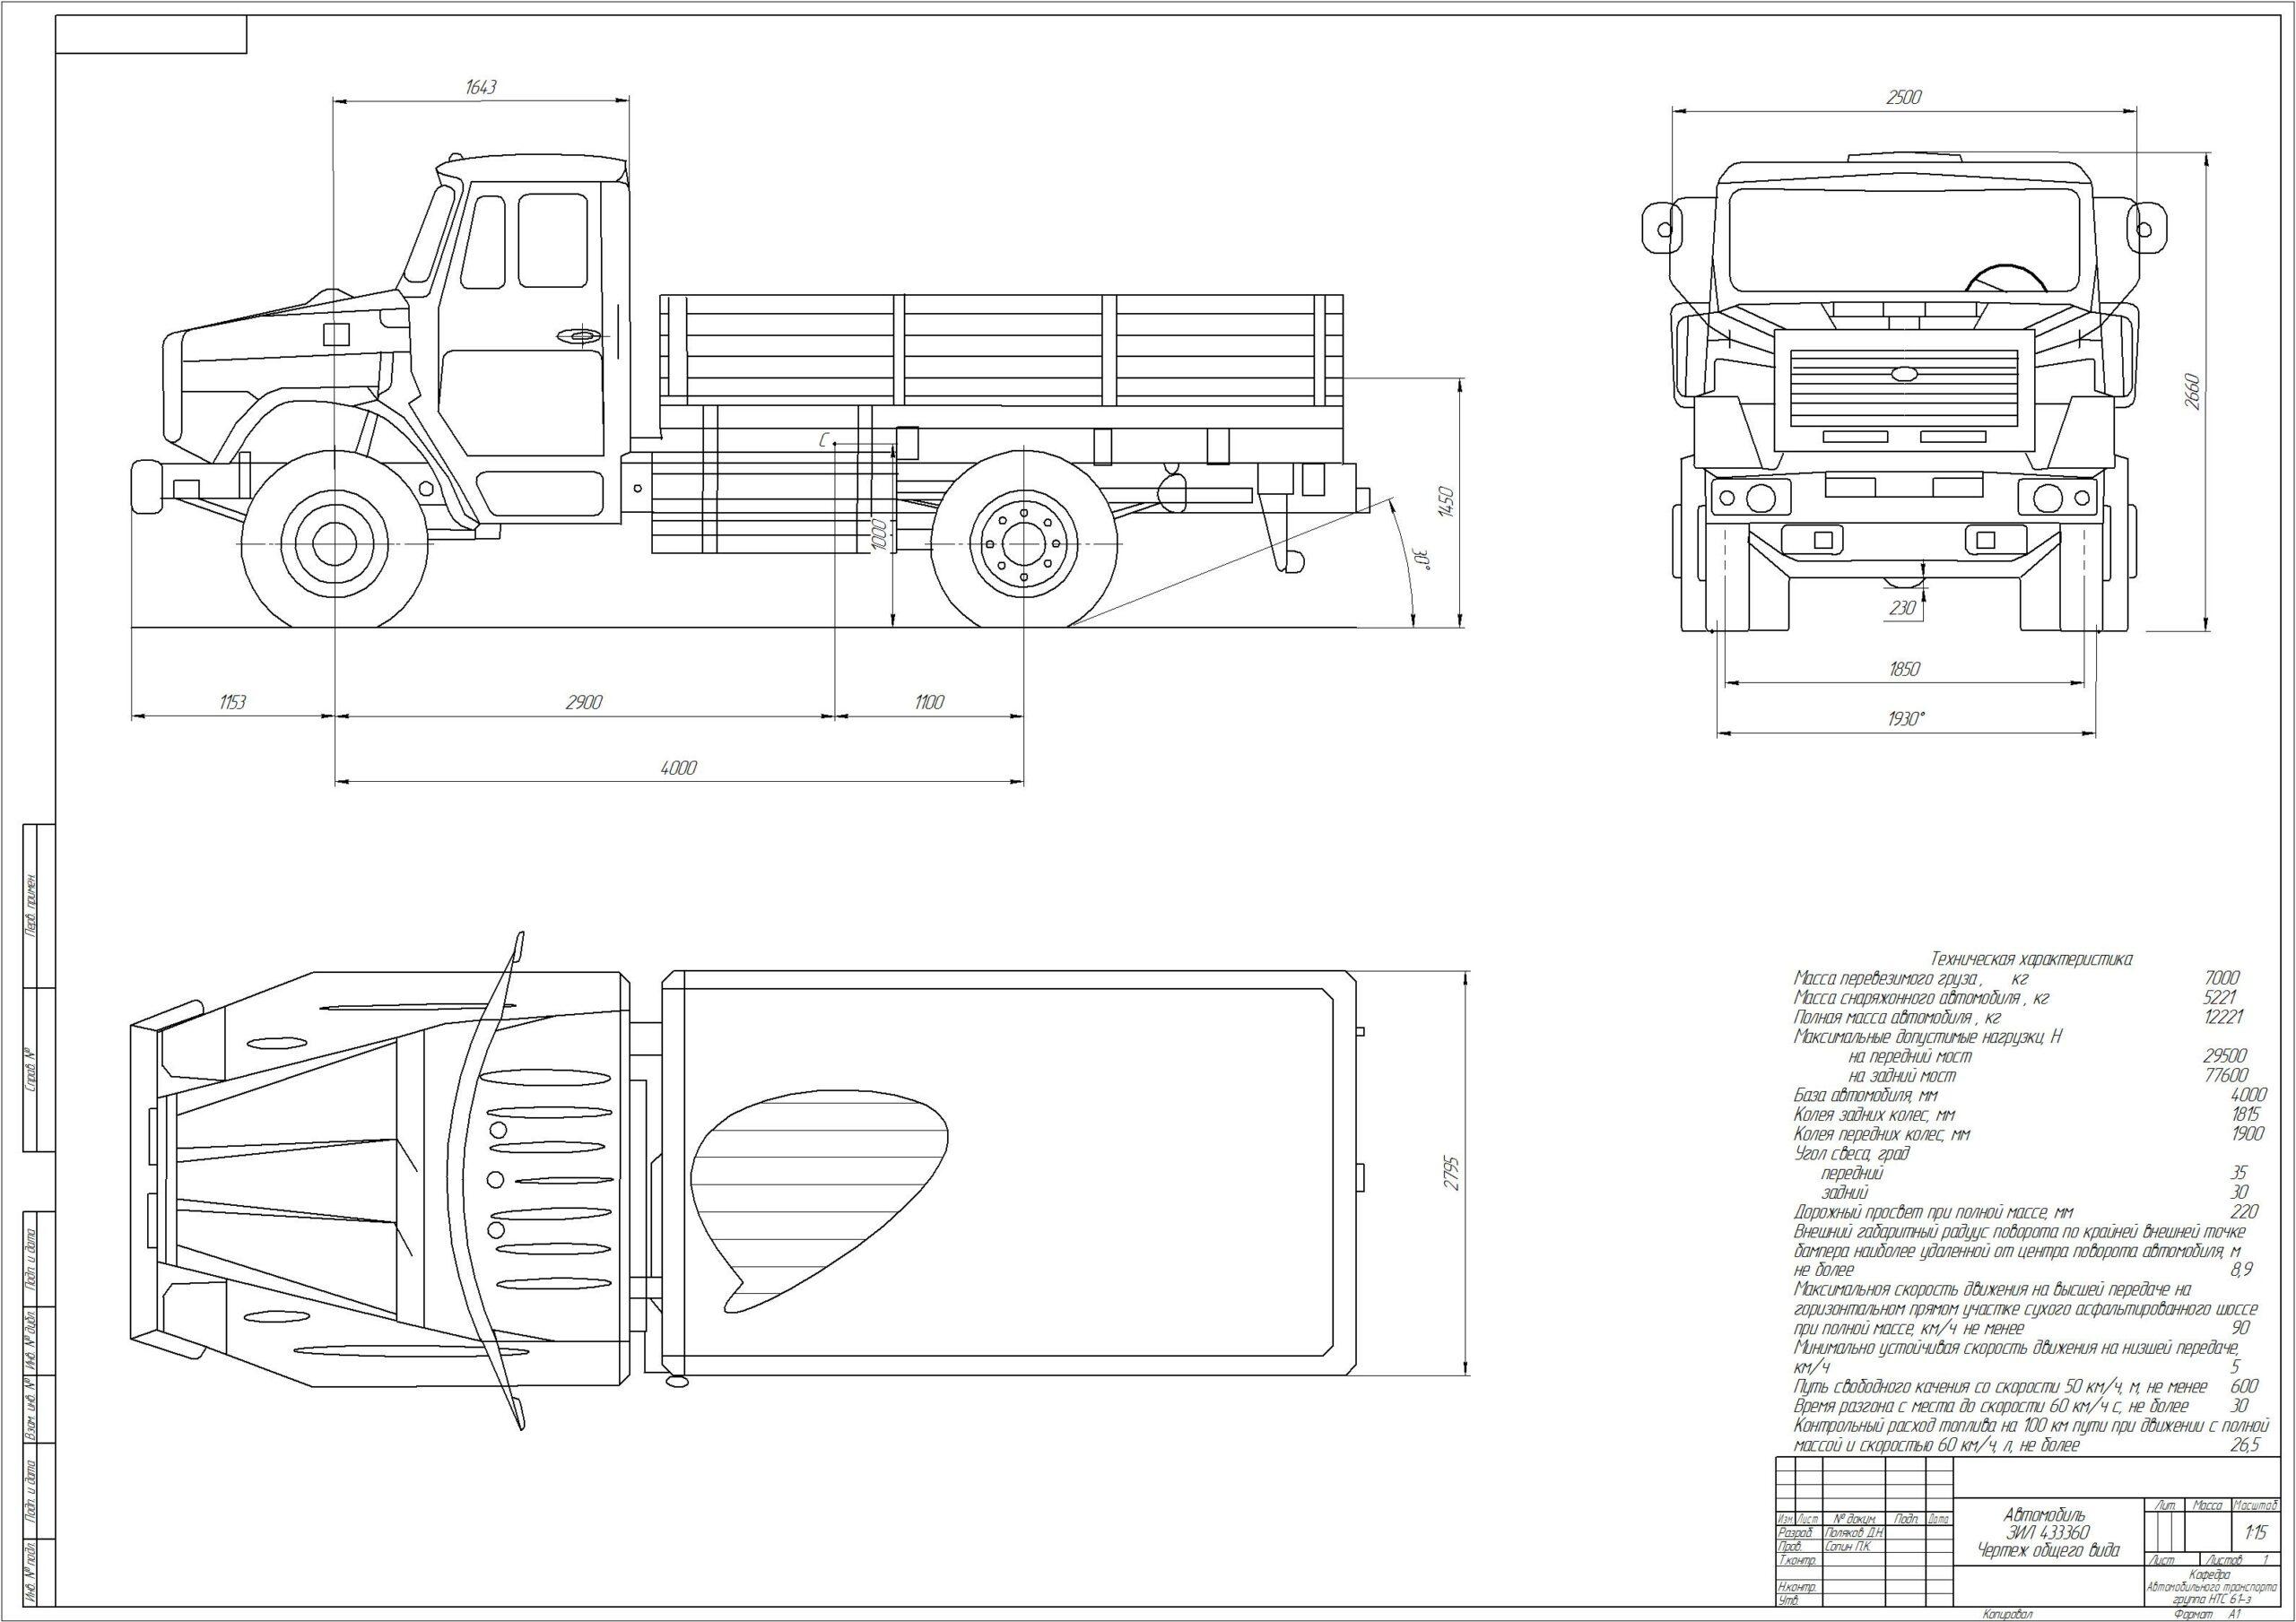Click the scale value 1:15
The image size is (2296, 1622).
point(2256,1533)
